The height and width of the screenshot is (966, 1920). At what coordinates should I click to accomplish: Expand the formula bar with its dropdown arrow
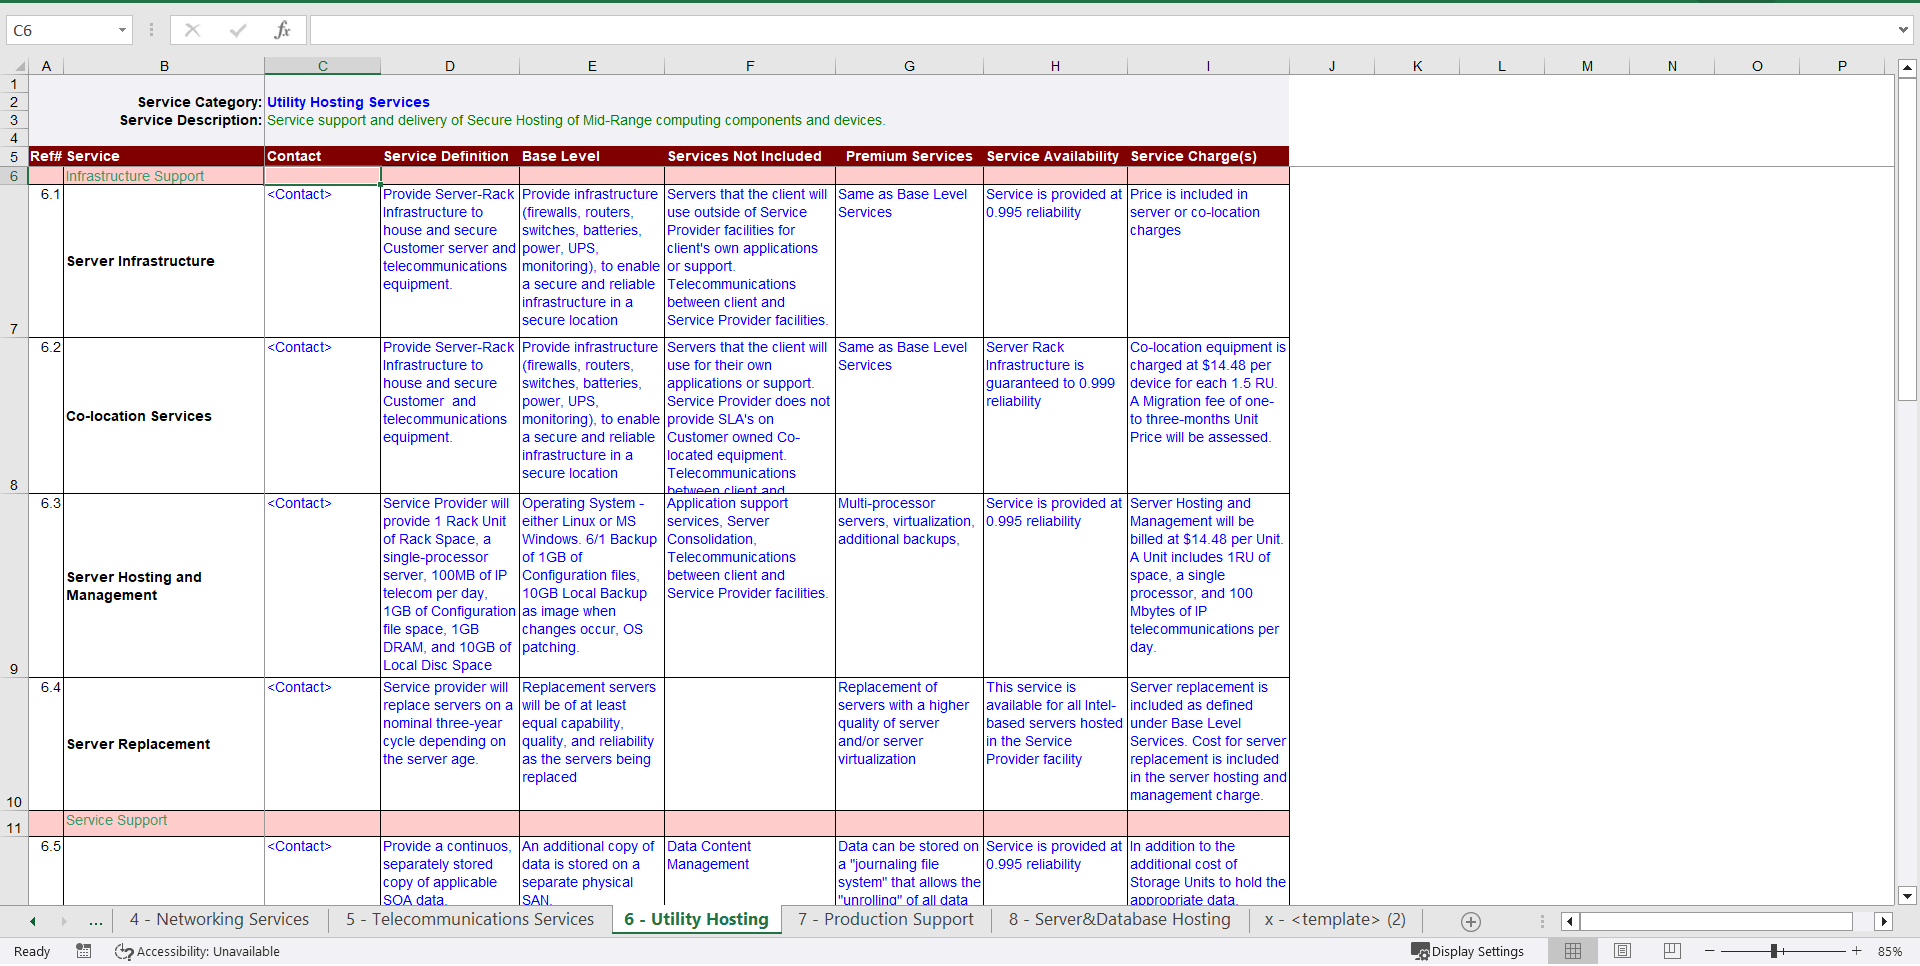tap(1905, 30)
